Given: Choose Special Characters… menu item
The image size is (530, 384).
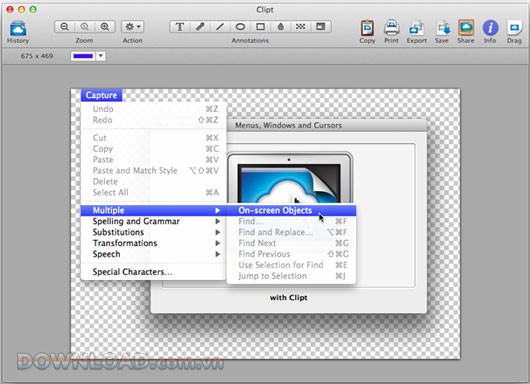Looking at the screenshot, I should click(153, 272).
